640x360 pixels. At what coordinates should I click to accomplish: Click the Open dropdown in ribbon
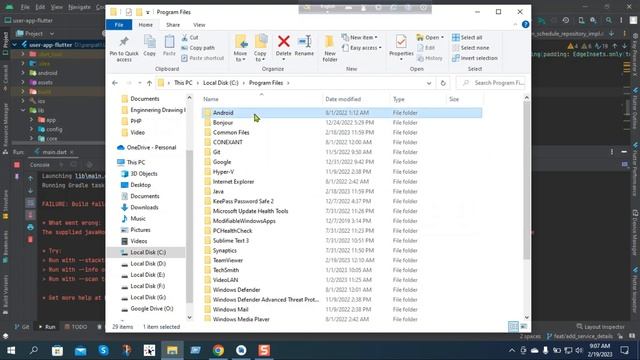[x=430, y=38]
